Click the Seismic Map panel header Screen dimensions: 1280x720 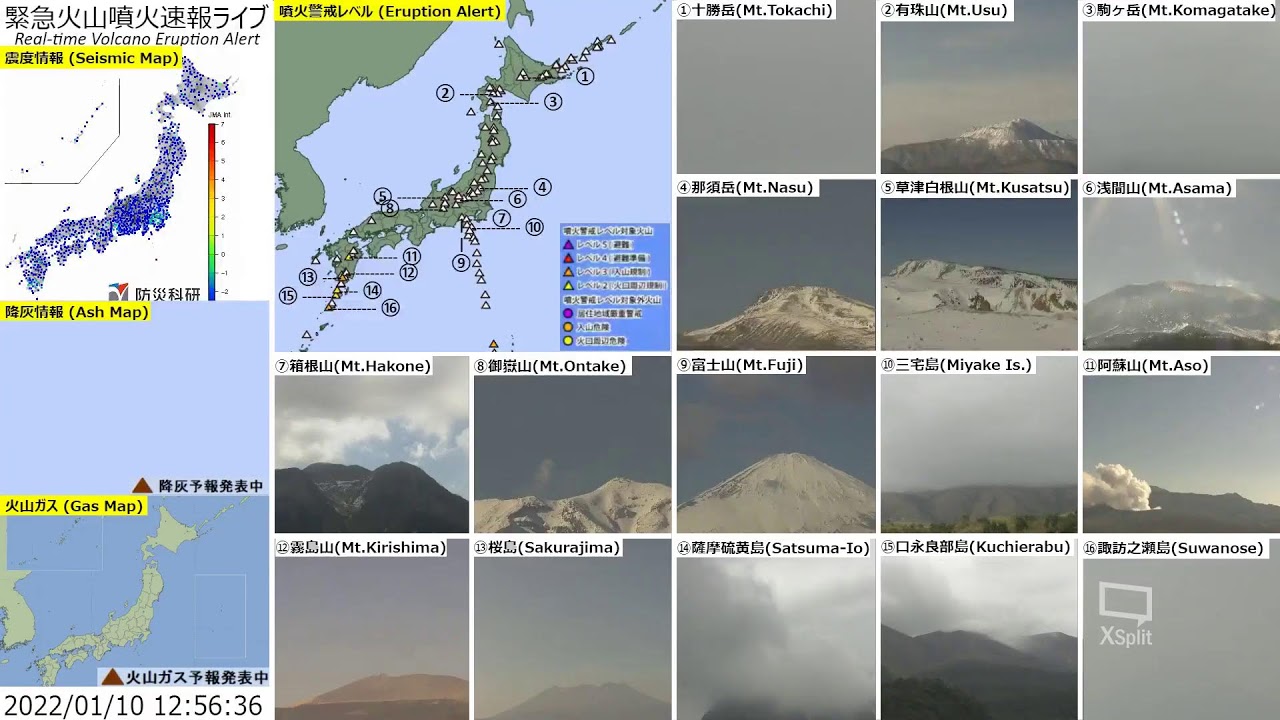pos(91,59)
